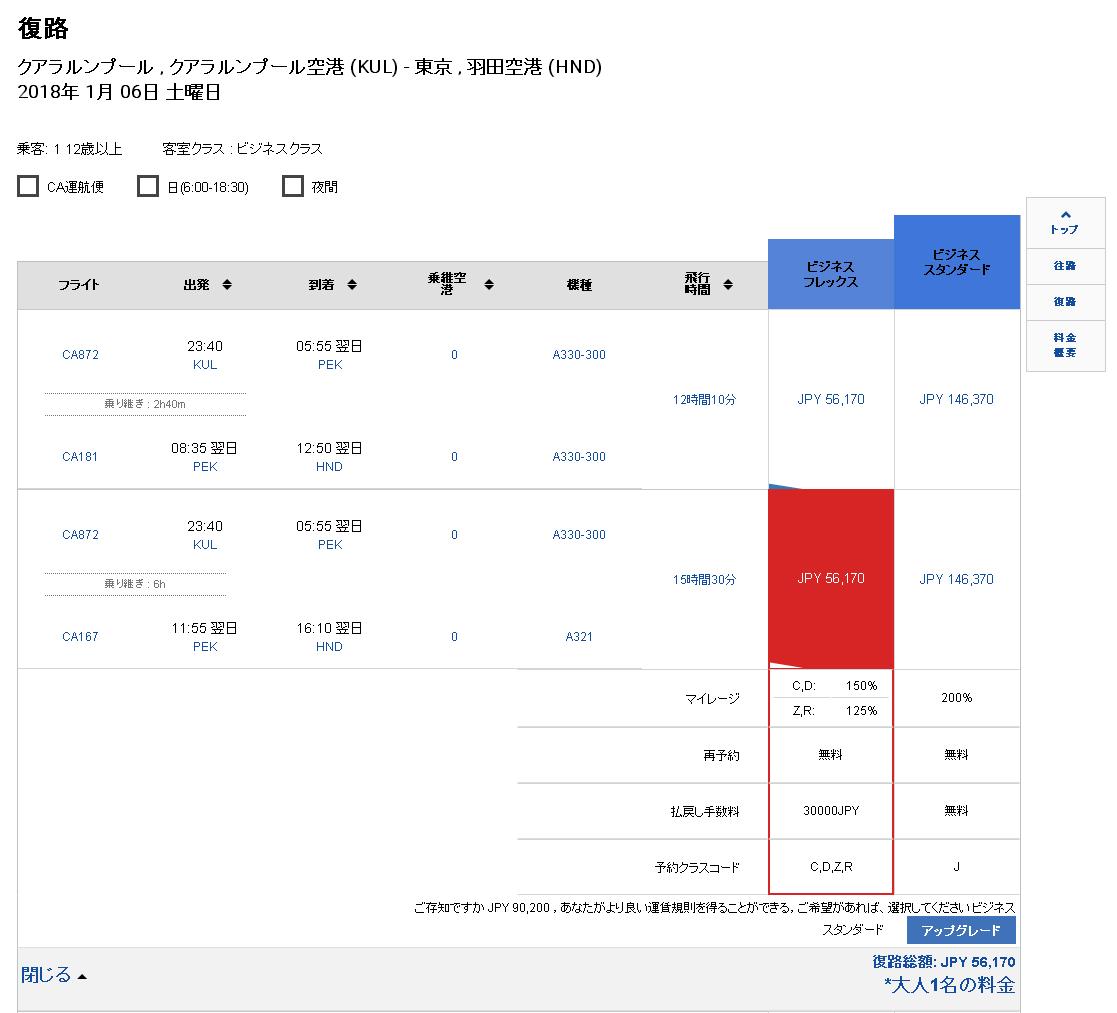1117x1013 pixels.
Task: Click the フライト column header
Action: [79, 285]
